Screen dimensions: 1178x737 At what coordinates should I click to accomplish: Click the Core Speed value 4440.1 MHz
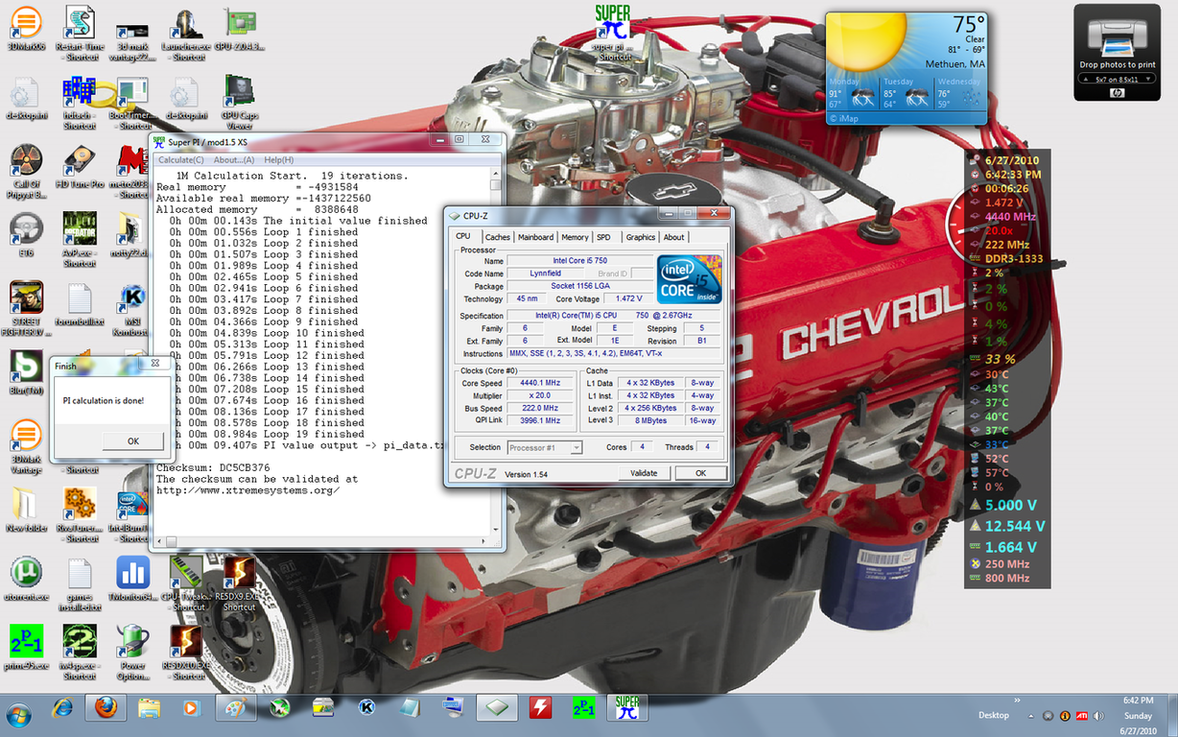[540, 383]
